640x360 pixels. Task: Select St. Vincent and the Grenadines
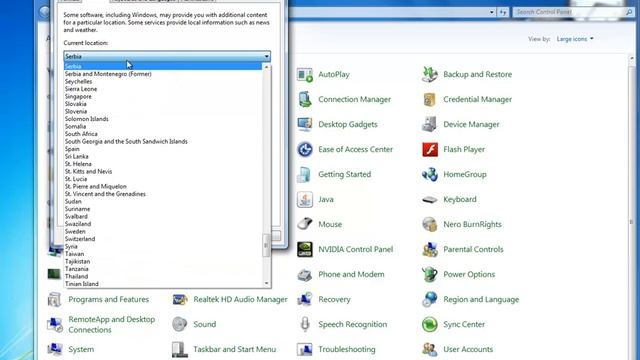pyautogui.click(x=163, y=194)
